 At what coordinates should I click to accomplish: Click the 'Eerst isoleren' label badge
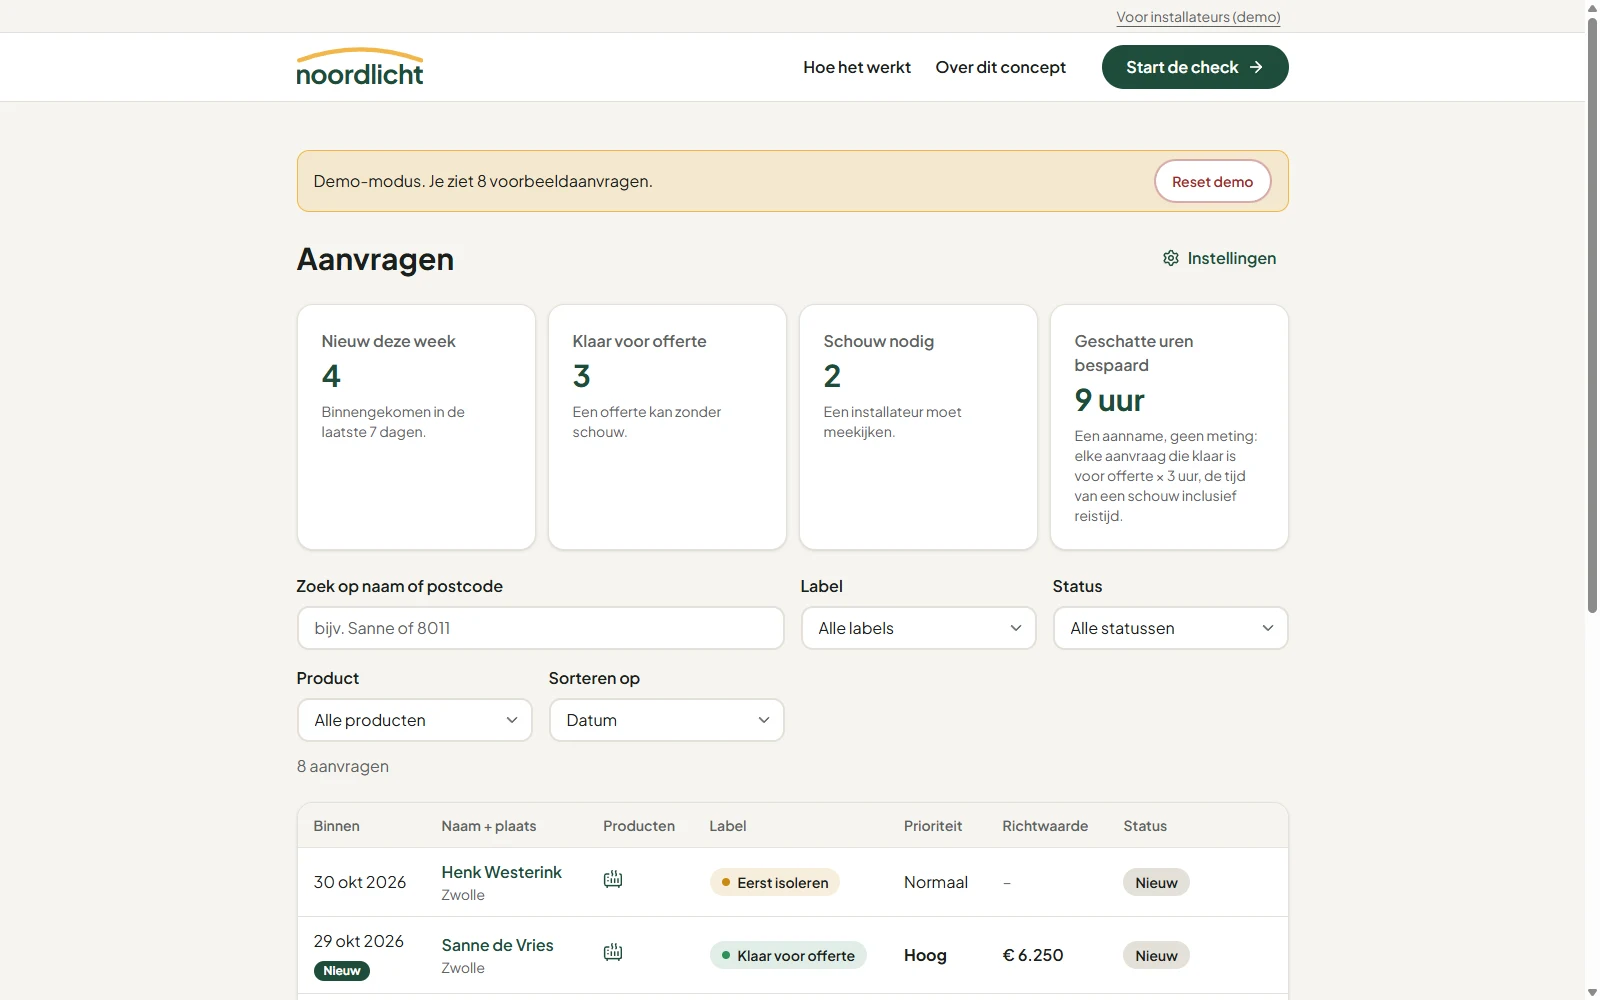(774, 882)
